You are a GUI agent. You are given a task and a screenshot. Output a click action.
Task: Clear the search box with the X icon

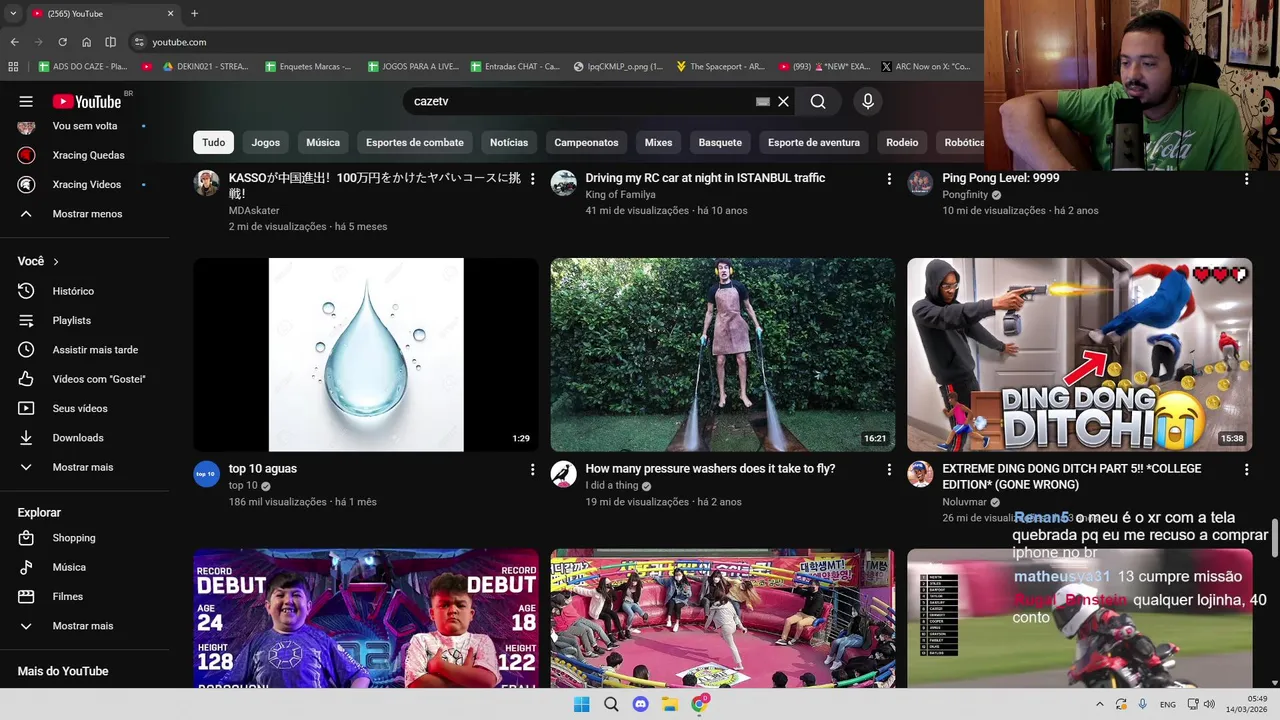pos(784,101)
